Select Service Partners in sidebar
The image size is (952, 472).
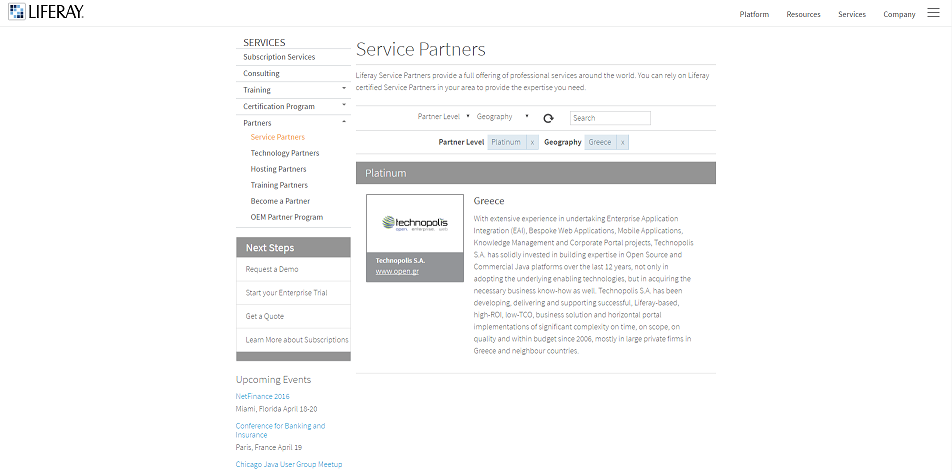click(x=277, y=137)
